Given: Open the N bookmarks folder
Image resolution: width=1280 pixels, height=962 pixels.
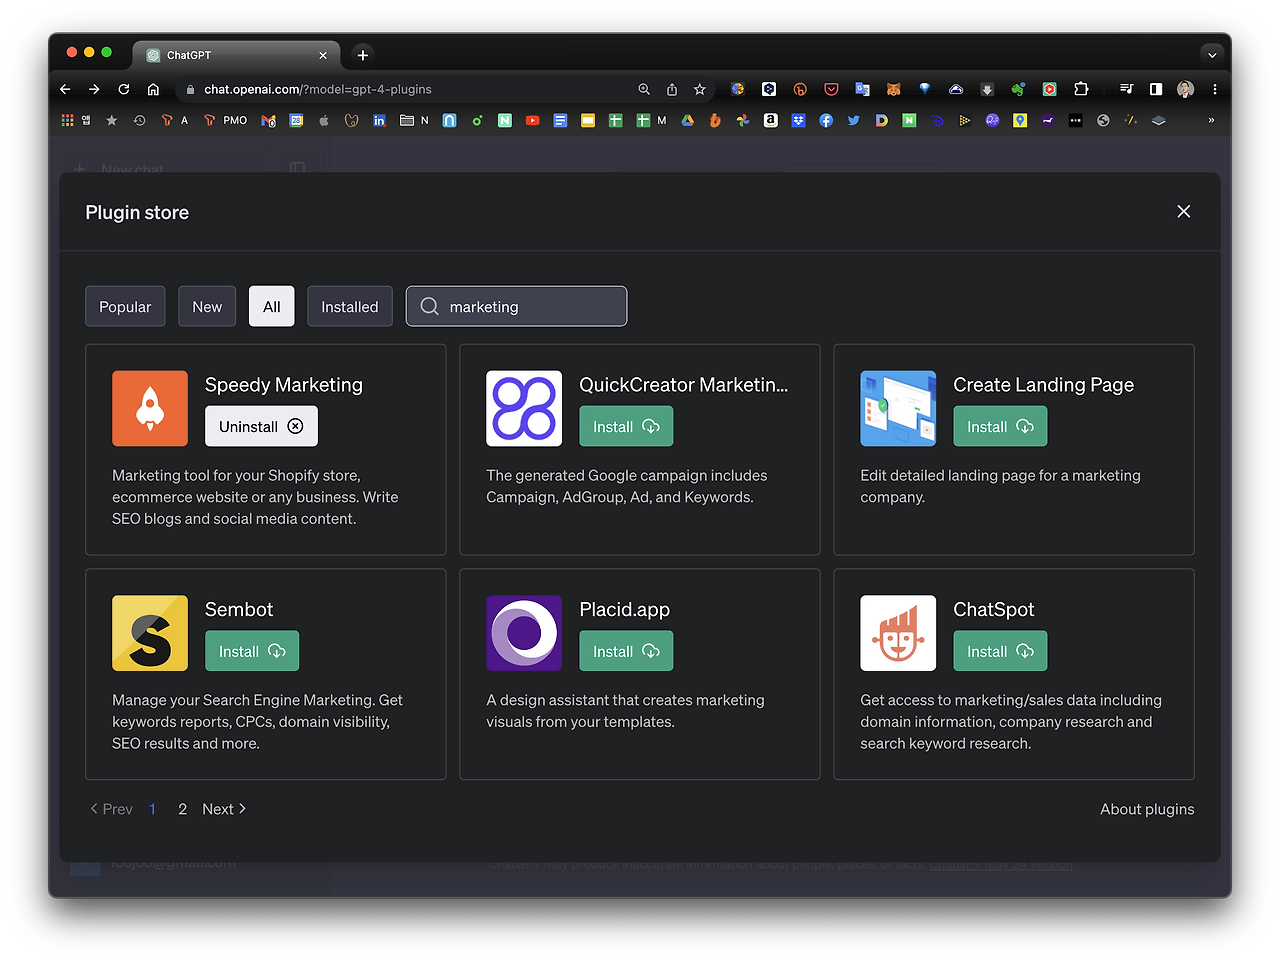Looking at the screenshot, I should pyautogui.click(x=414, y=120).
